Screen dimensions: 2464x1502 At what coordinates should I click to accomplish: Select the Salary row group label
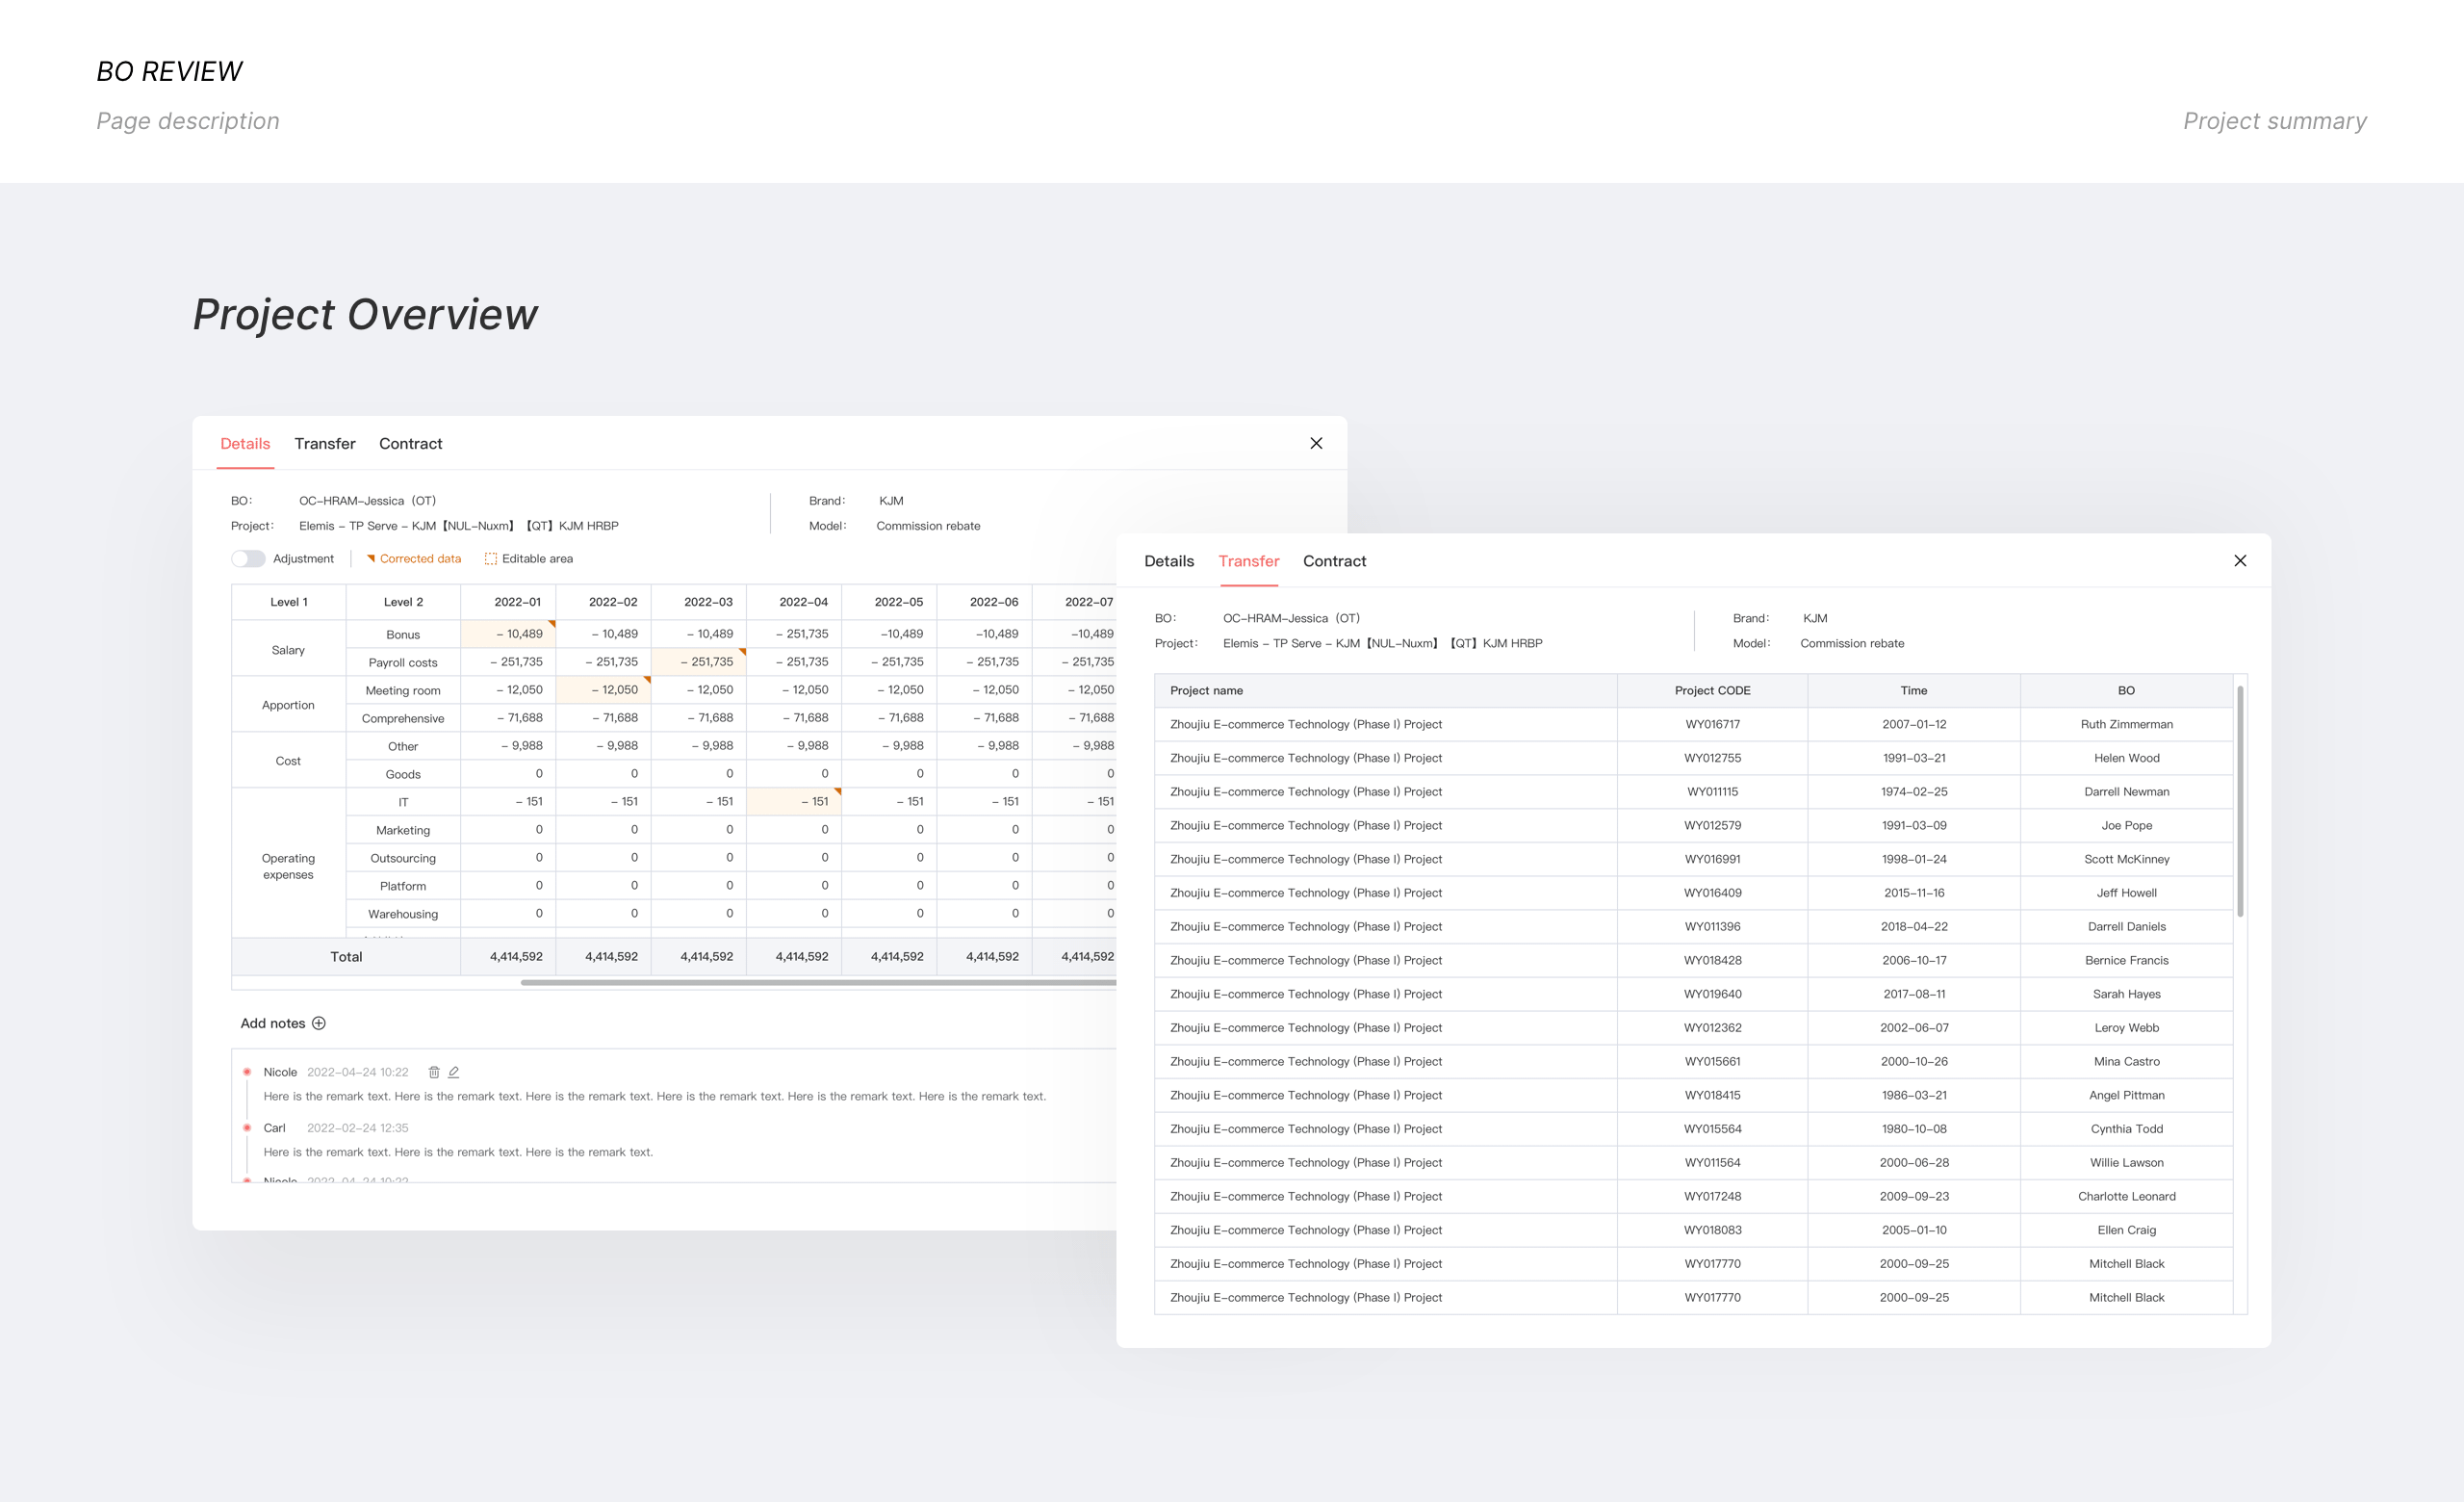[x=288, y=650]
